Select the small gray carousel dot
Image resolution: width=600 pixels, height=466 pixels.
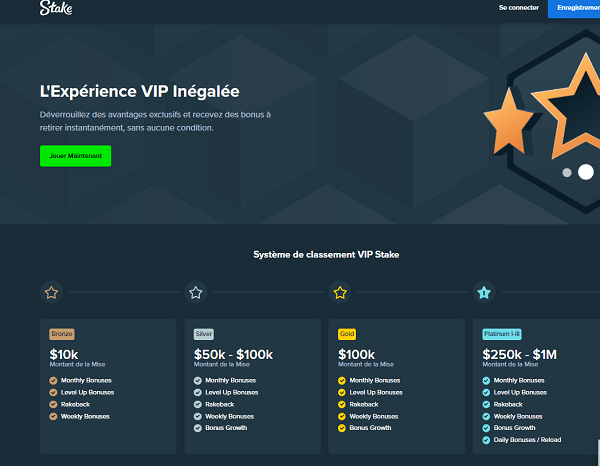point(567,173)
